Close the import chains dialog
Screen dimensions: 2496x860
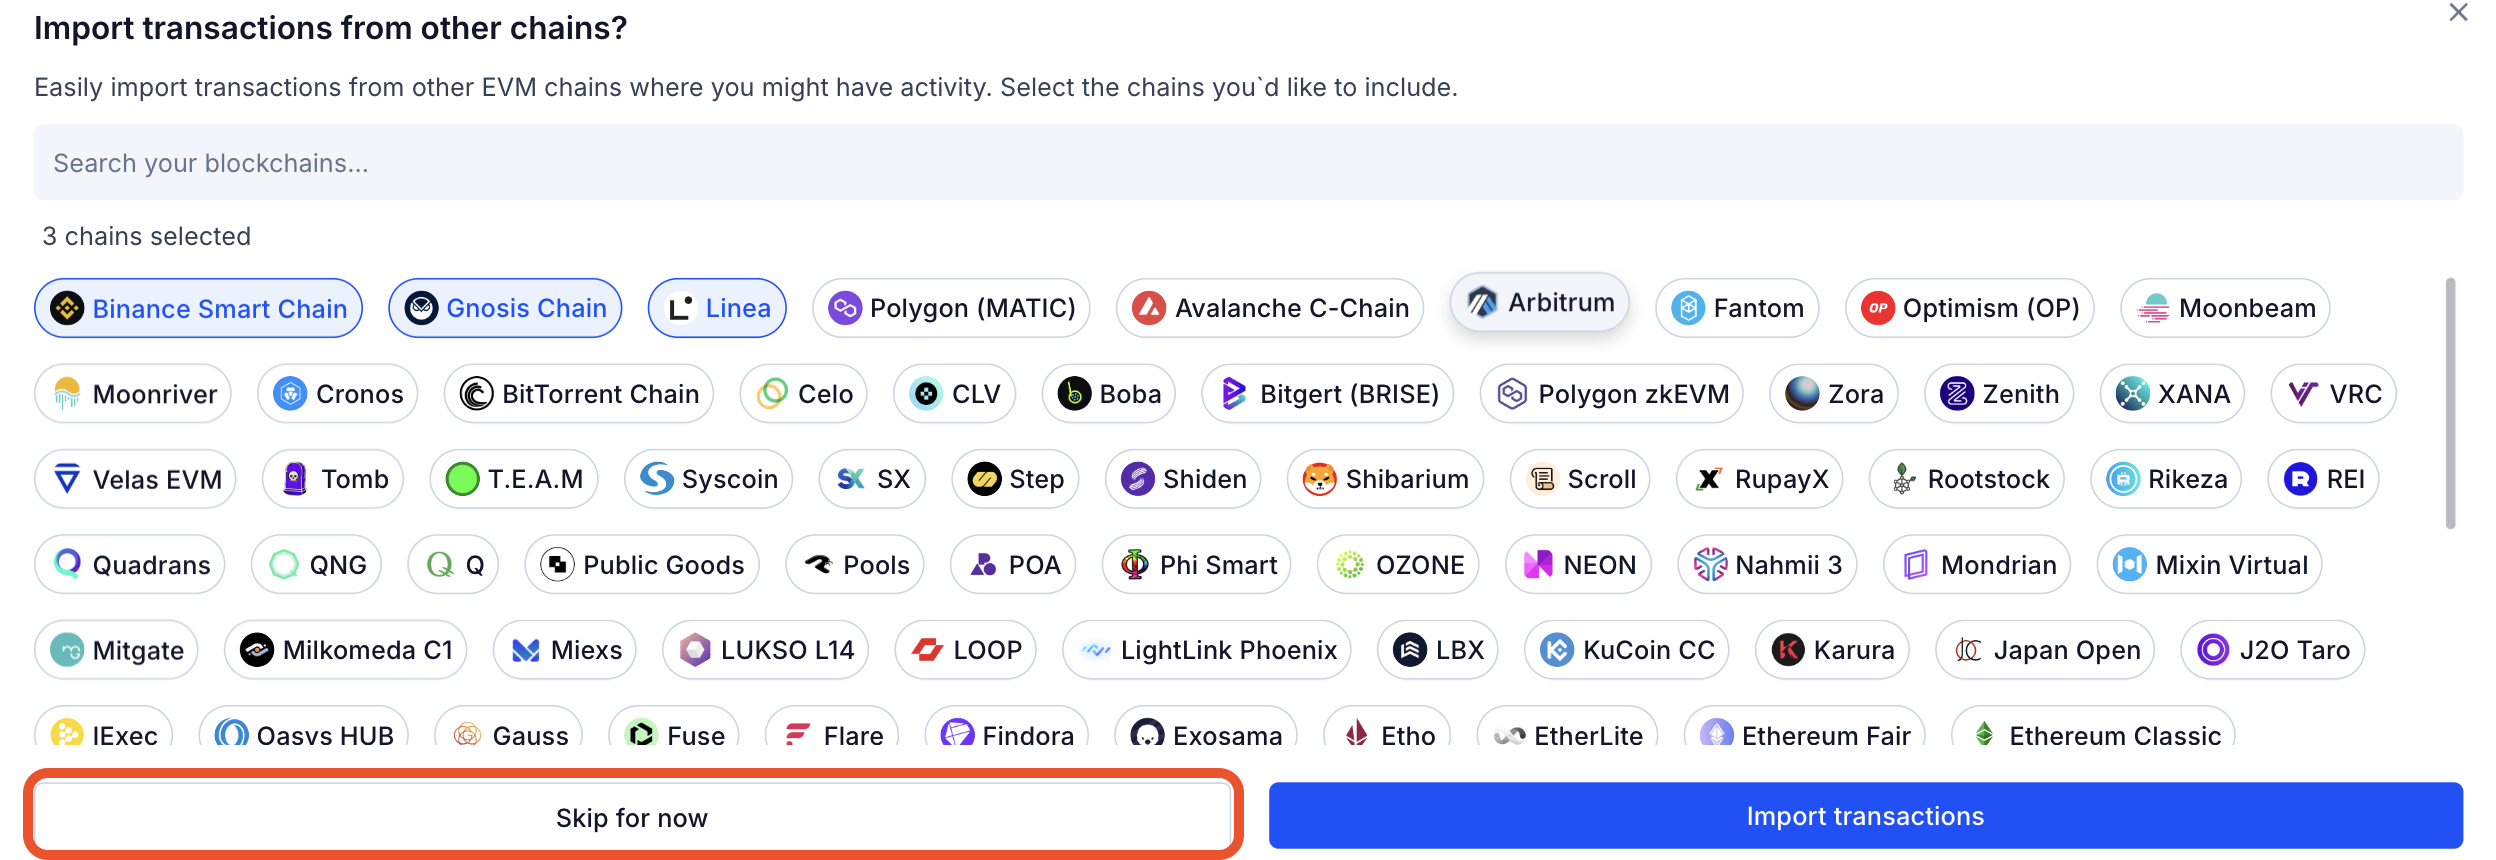[2458, 12]
